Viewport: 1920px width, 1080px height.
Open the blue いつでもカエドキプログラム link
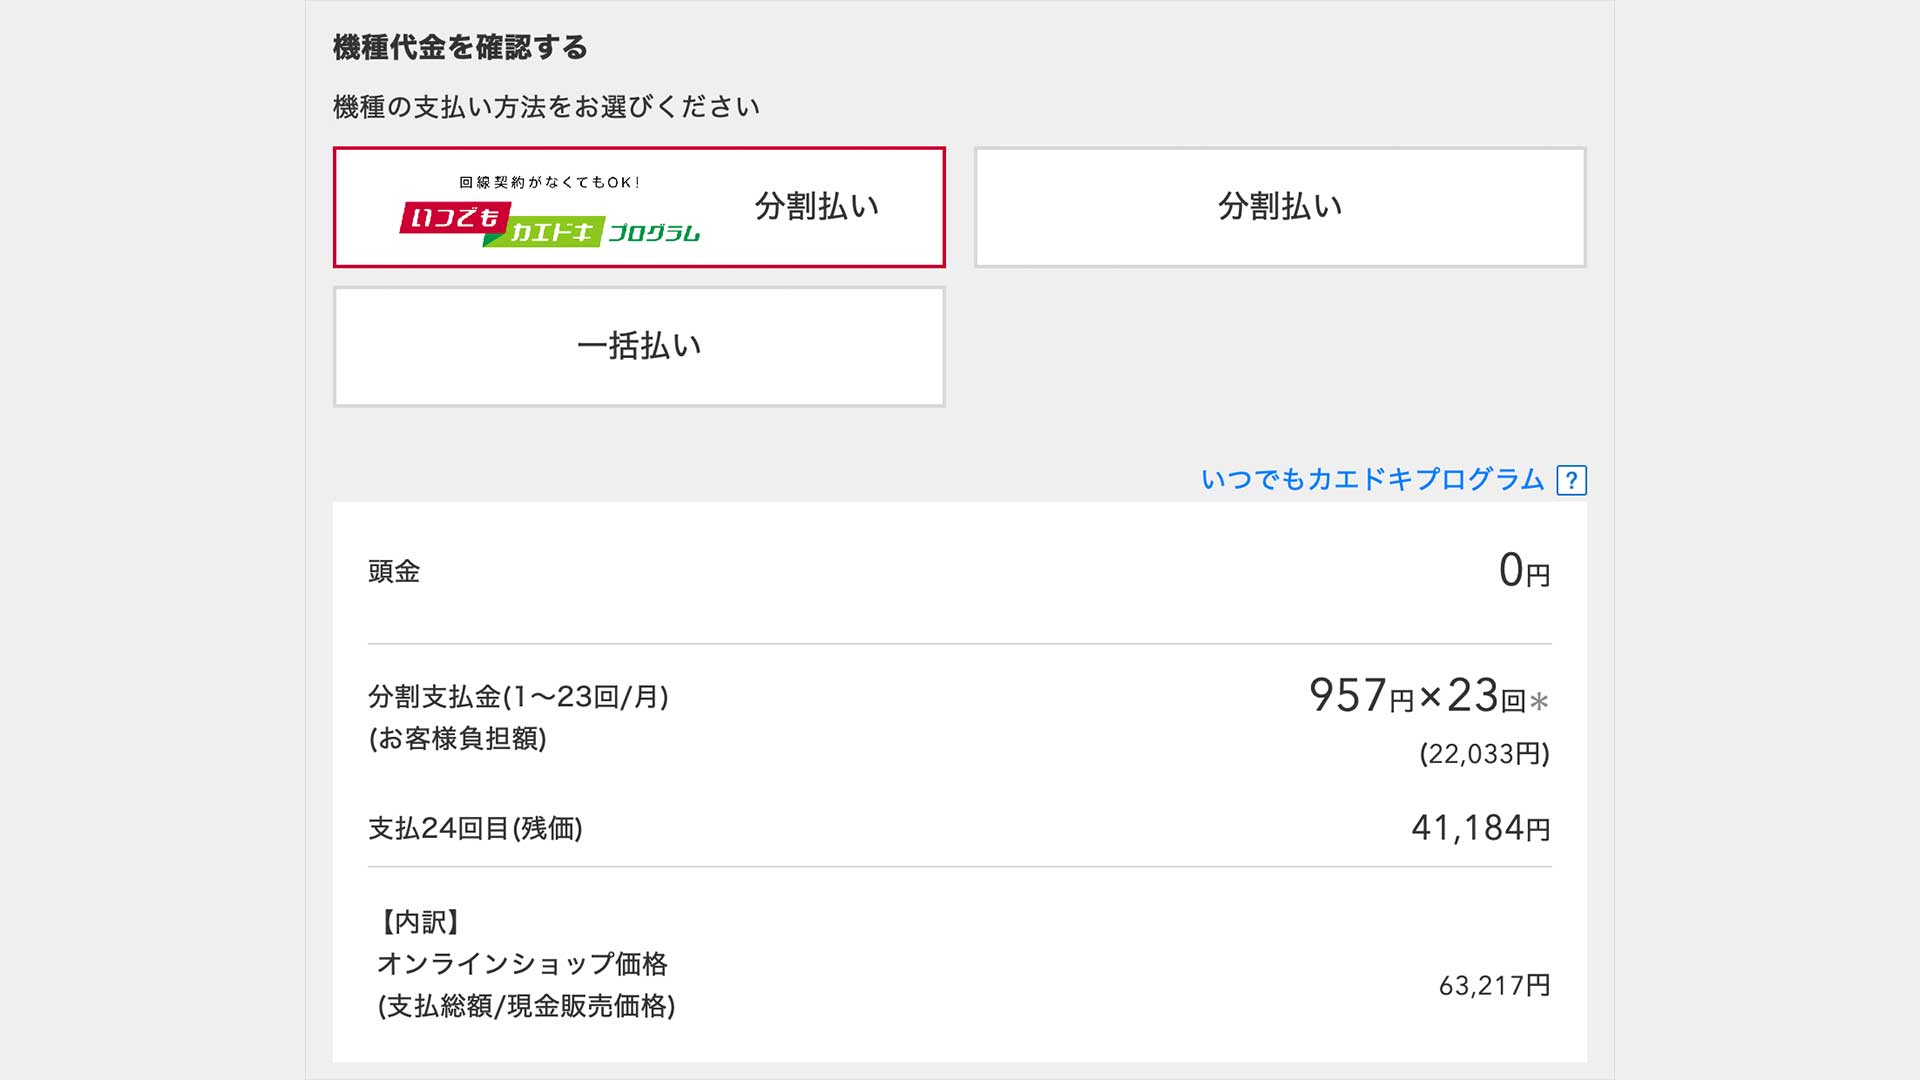[x=1372, y=480]
